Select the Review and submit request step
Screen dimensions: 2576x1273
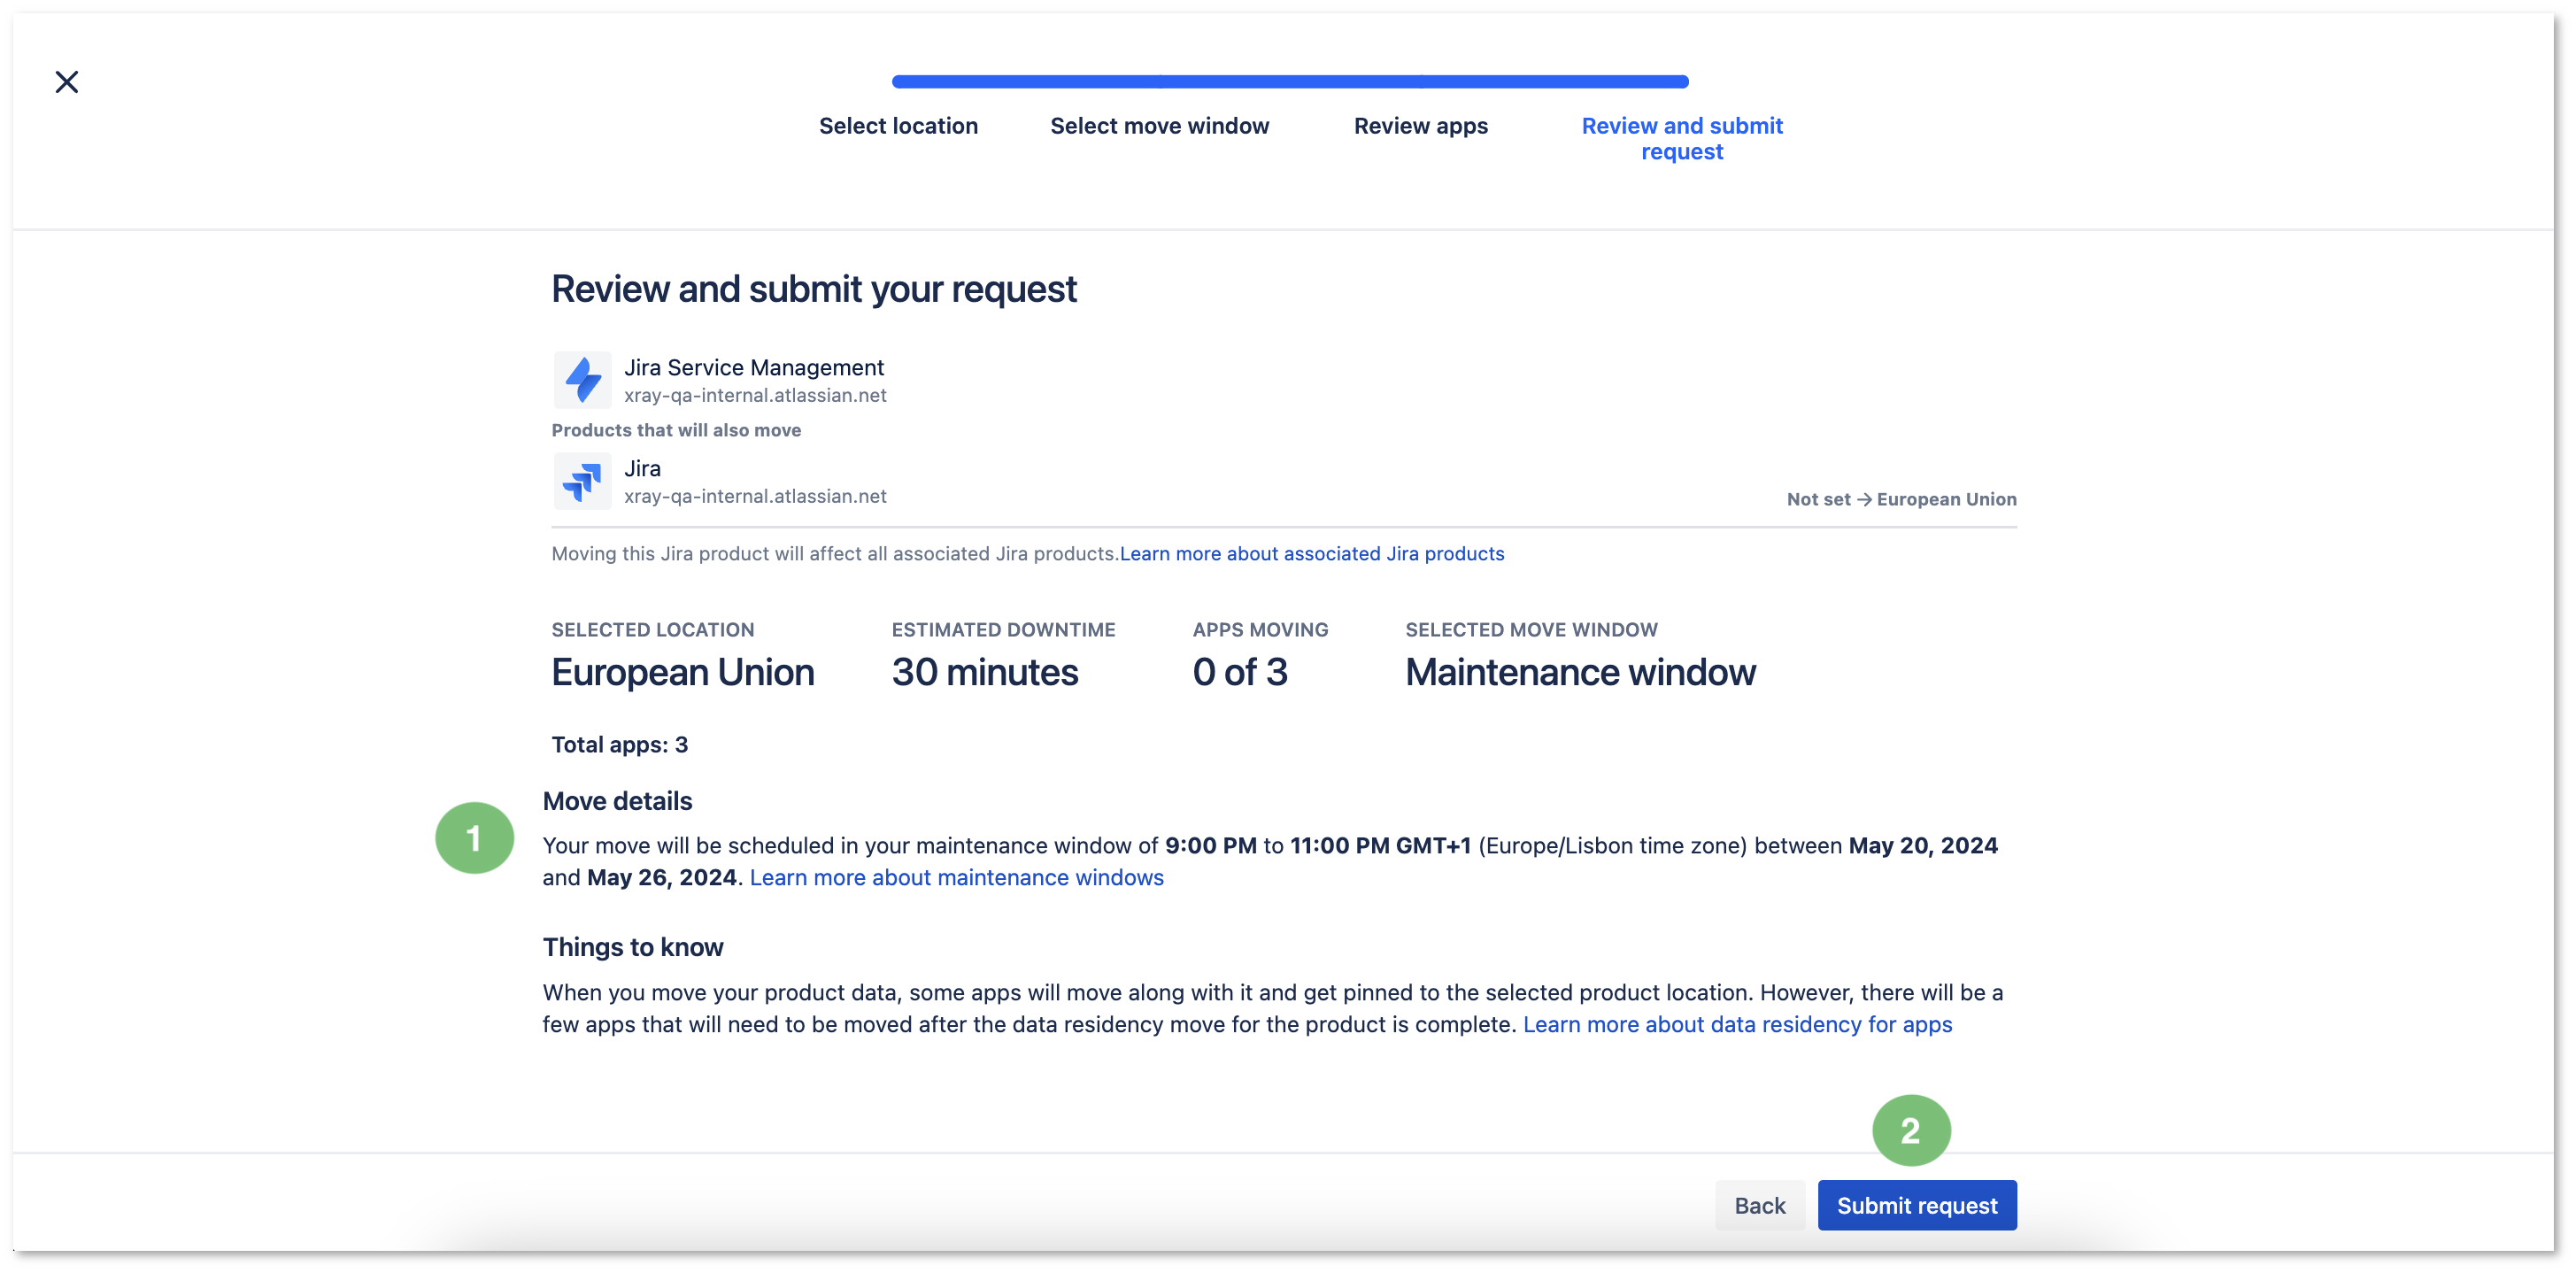click(x=1682, y=139)
